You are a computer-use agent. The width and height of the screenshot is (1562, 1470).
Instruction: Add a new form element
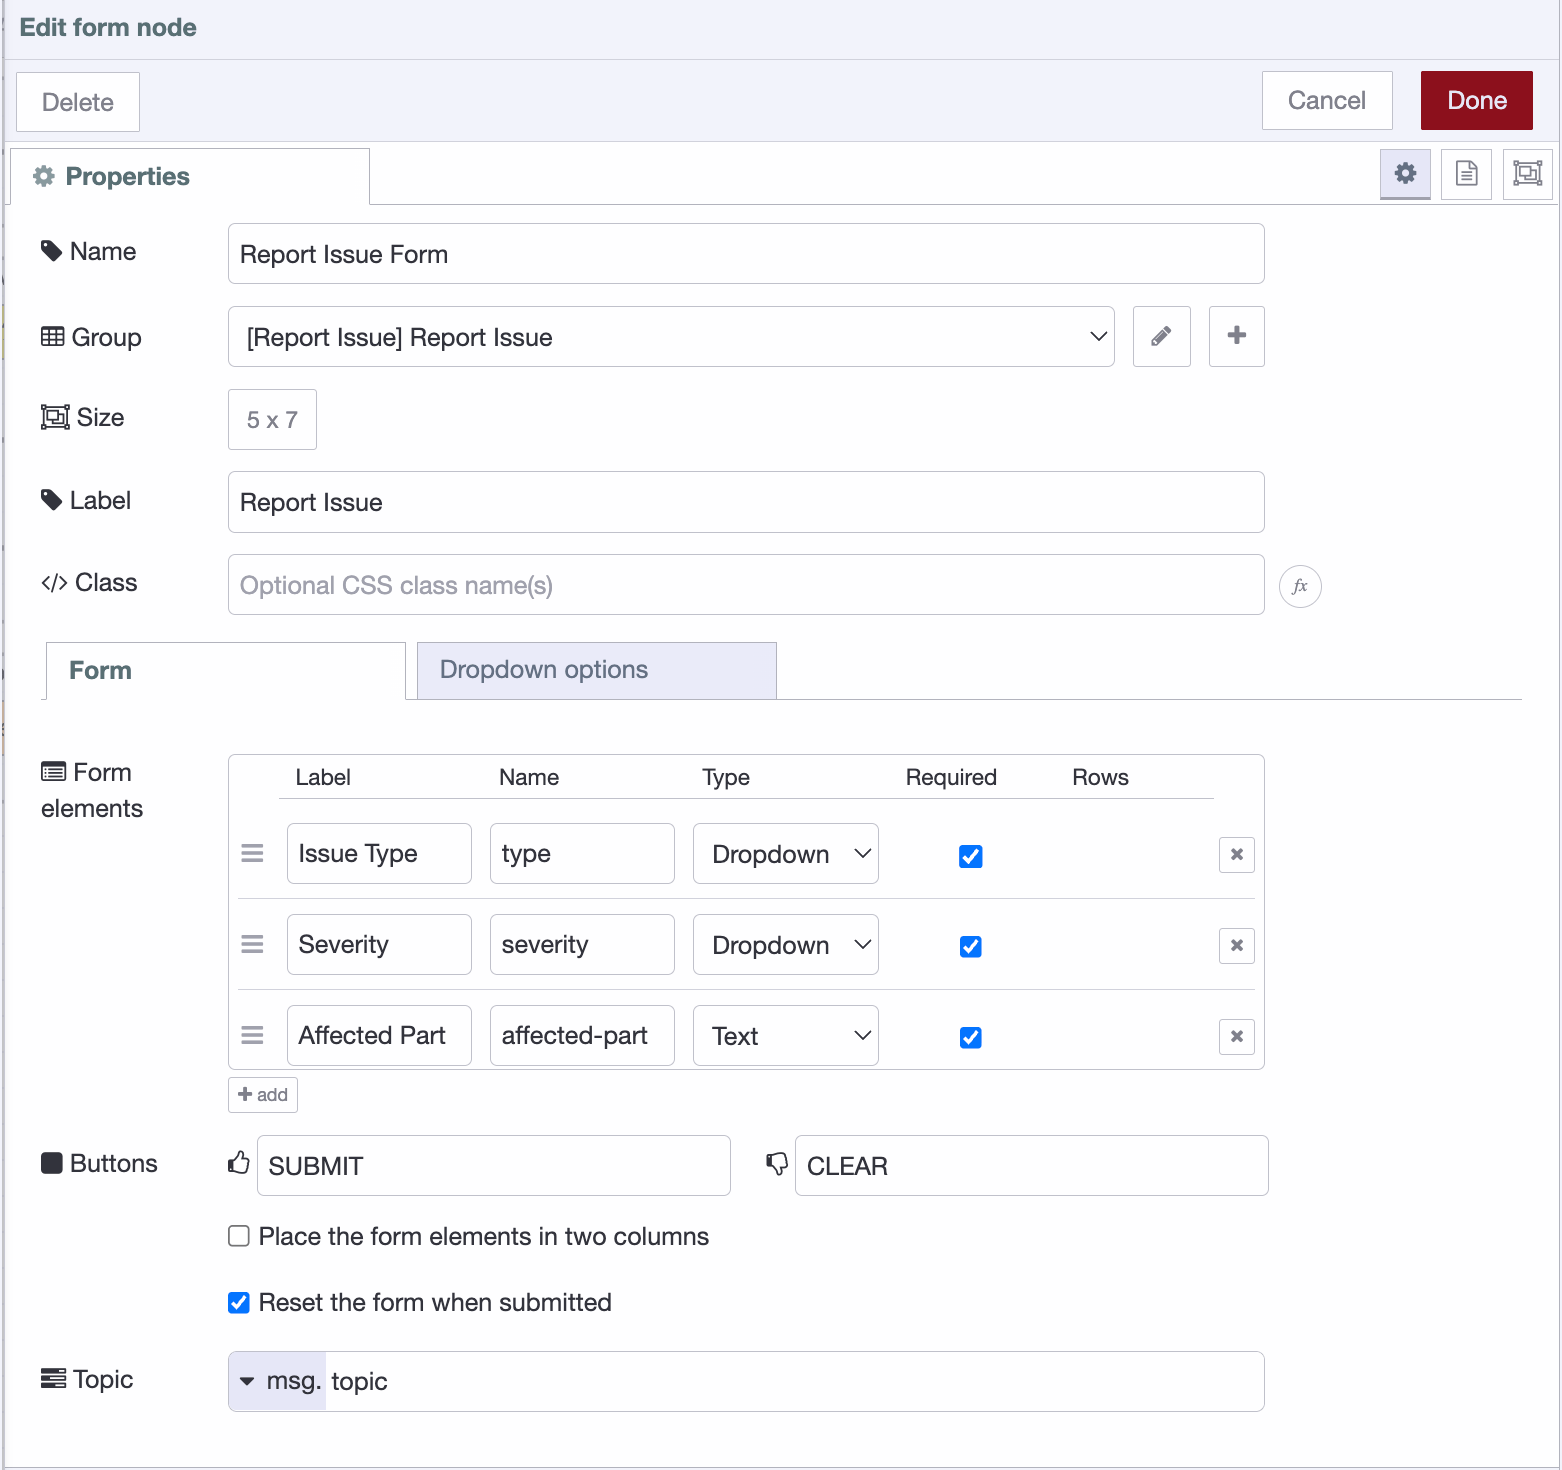coord(263,1095)
